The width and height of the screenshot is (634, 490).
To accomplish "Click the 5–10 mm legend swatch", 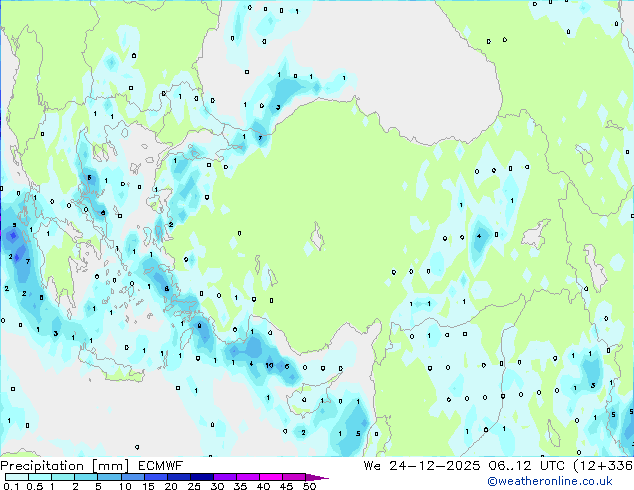I will (109, 477).
